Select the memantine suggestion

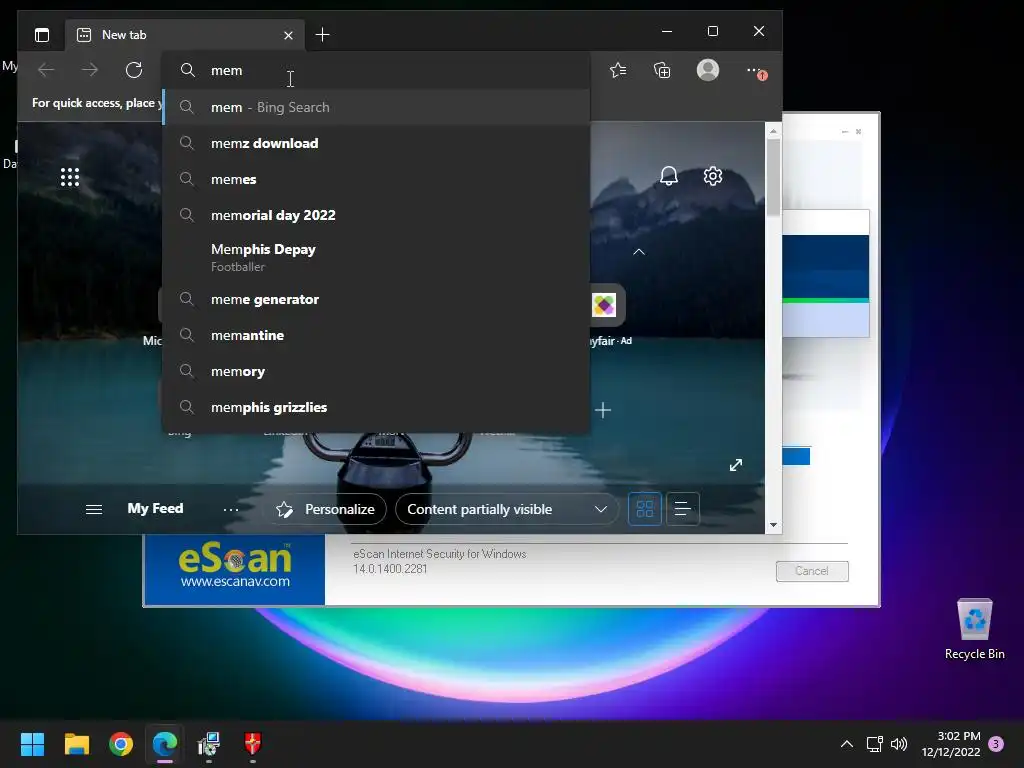pos(376,335)
